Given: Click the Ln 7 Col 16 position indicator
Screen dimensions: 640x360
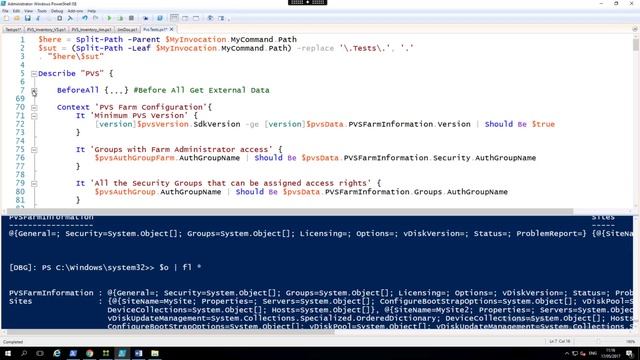Looking at the screenshot, I should tap(560, 341).
